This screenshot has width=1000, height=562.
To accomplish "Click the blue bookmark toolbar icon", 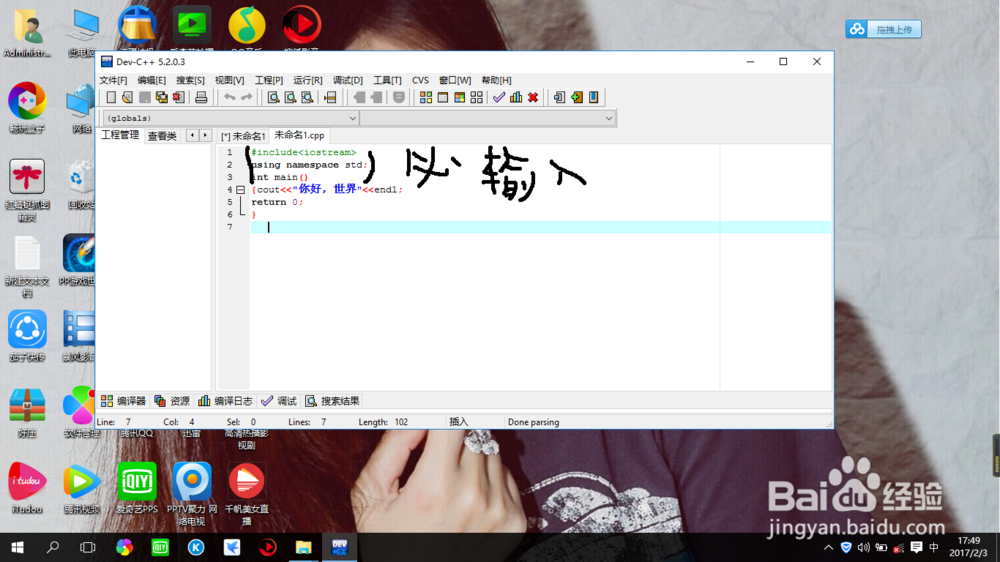I will [x=594, y=98].
